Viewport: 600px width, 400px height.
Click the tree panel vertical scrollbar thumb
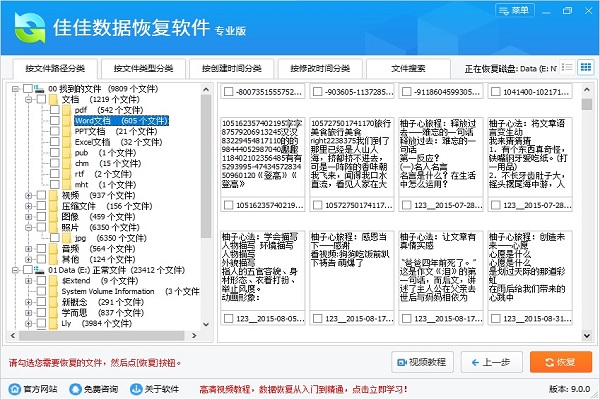(x=206, y=166)
